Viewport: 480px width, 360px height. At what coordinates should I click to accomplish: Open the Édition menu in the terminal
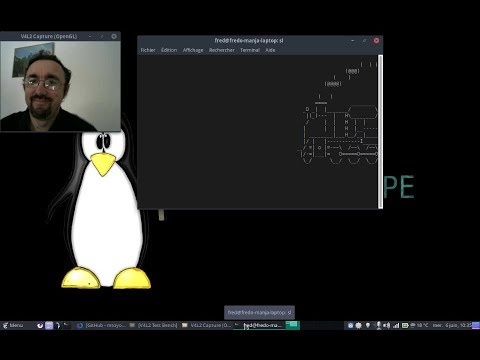coord(169,50)
